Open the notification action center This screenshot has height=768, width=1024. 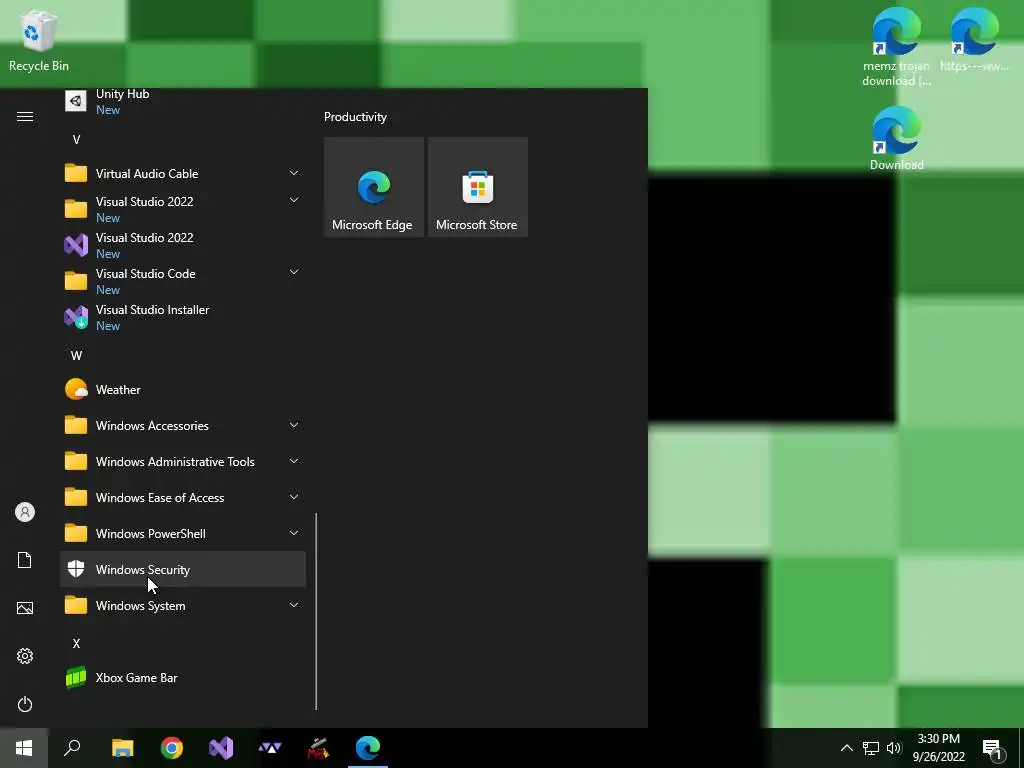(x=993, y=748)
